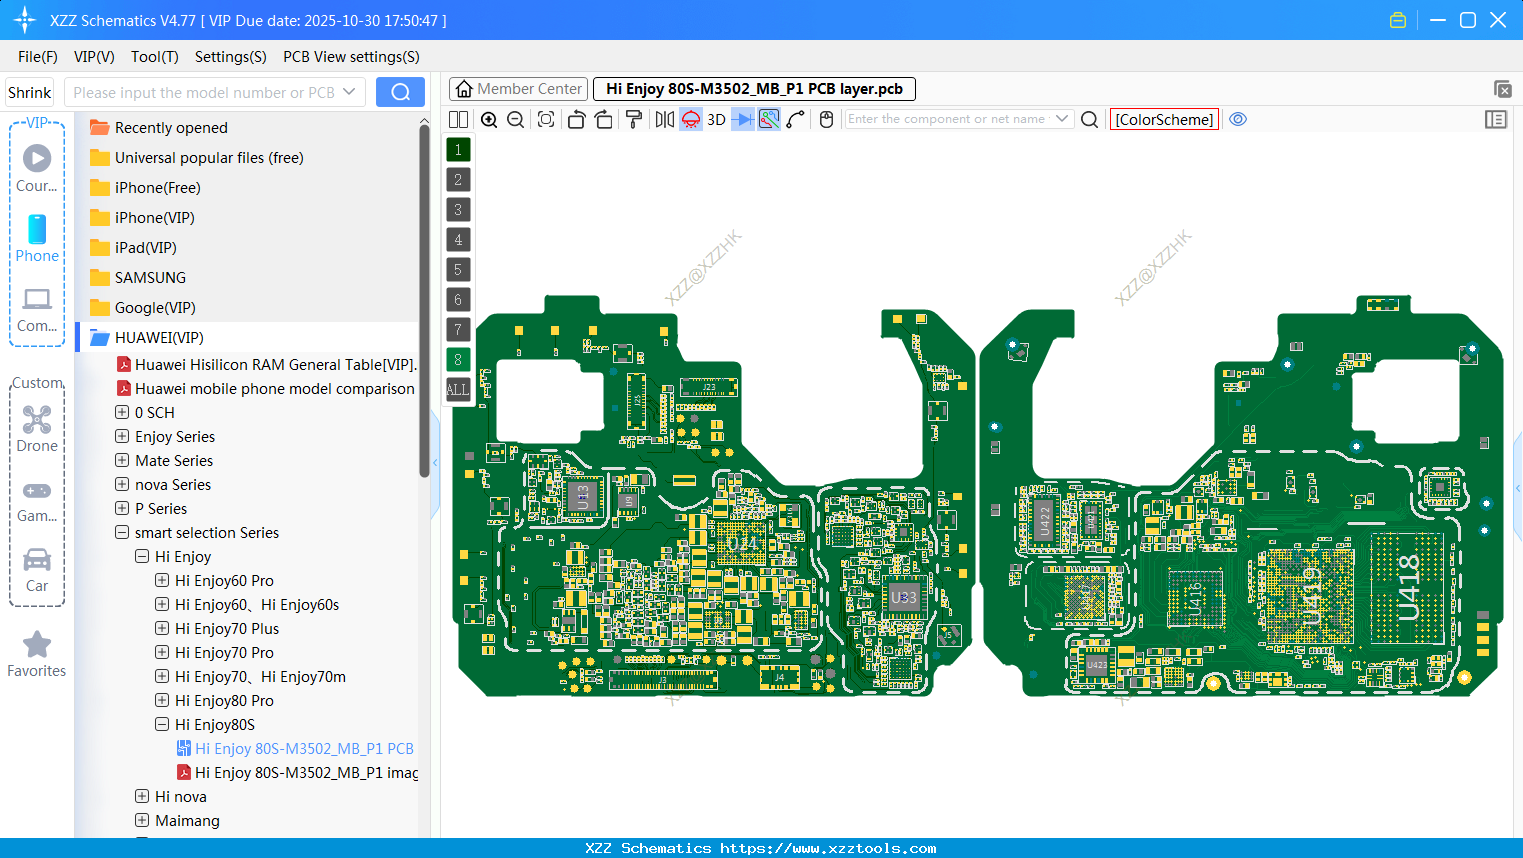This screenshot has width=1523, height=858.
Task: Click the mirror flip board icon
Action: 665,120
